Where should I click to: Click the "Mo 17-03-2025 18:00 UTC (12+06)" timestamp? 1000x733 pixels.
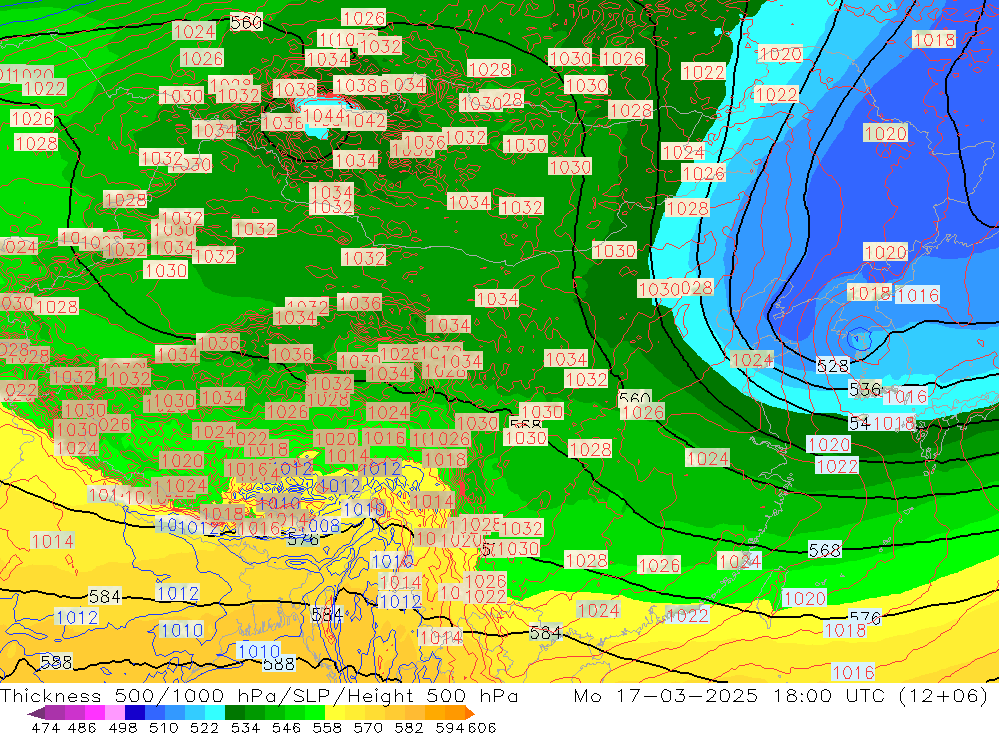point(781,695)
